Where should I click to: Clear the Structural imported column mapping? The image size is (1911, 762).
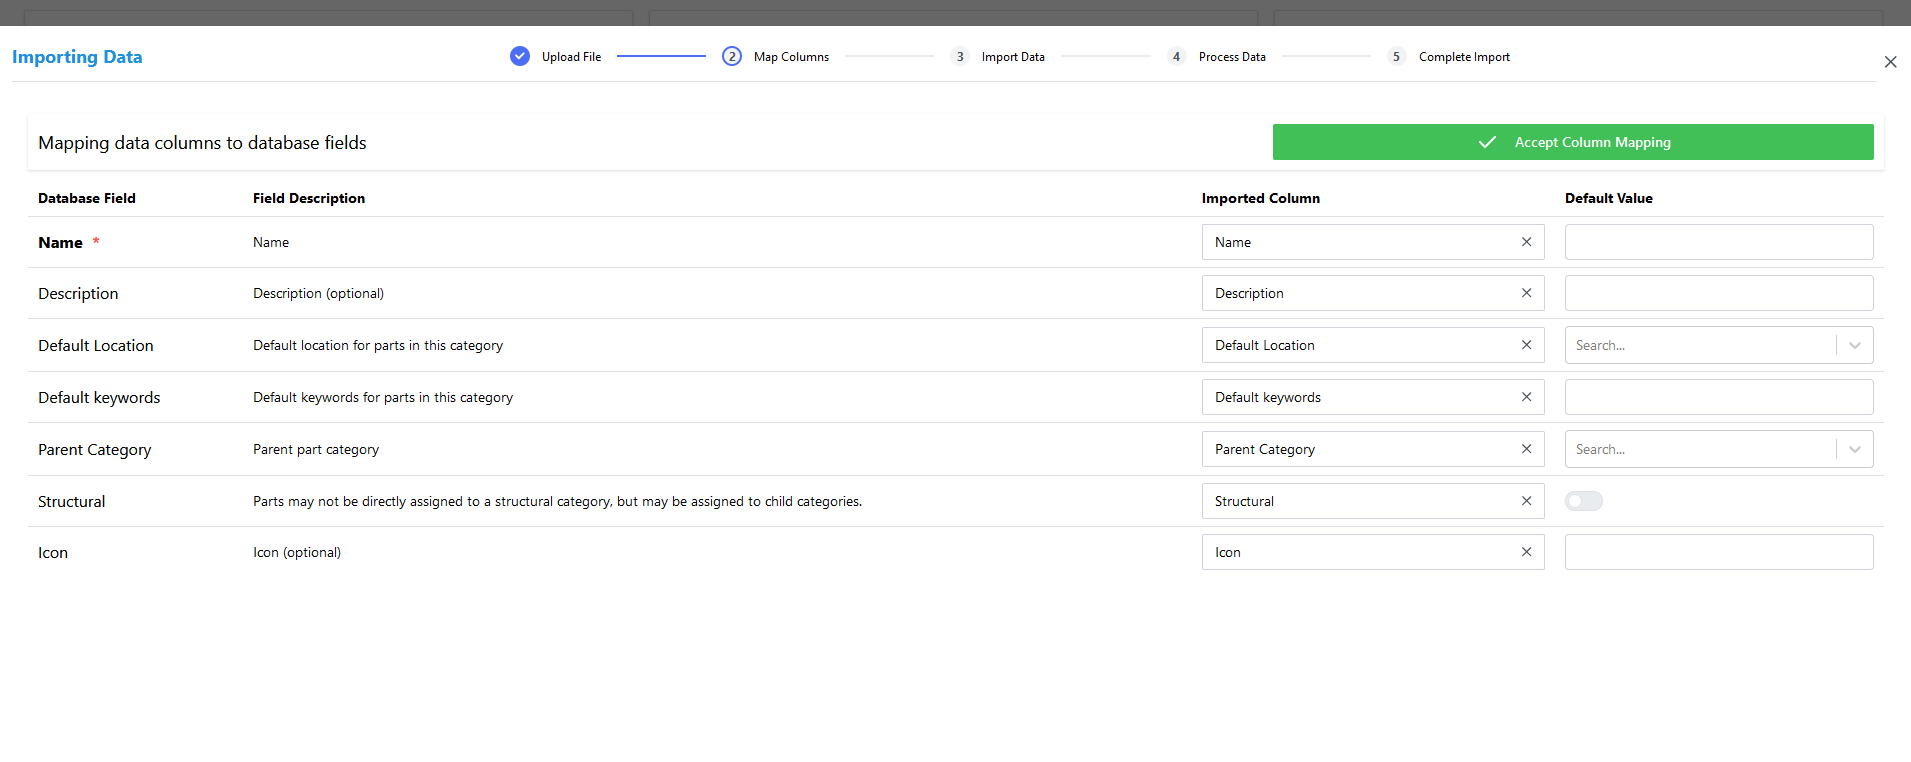(1526, 501)
